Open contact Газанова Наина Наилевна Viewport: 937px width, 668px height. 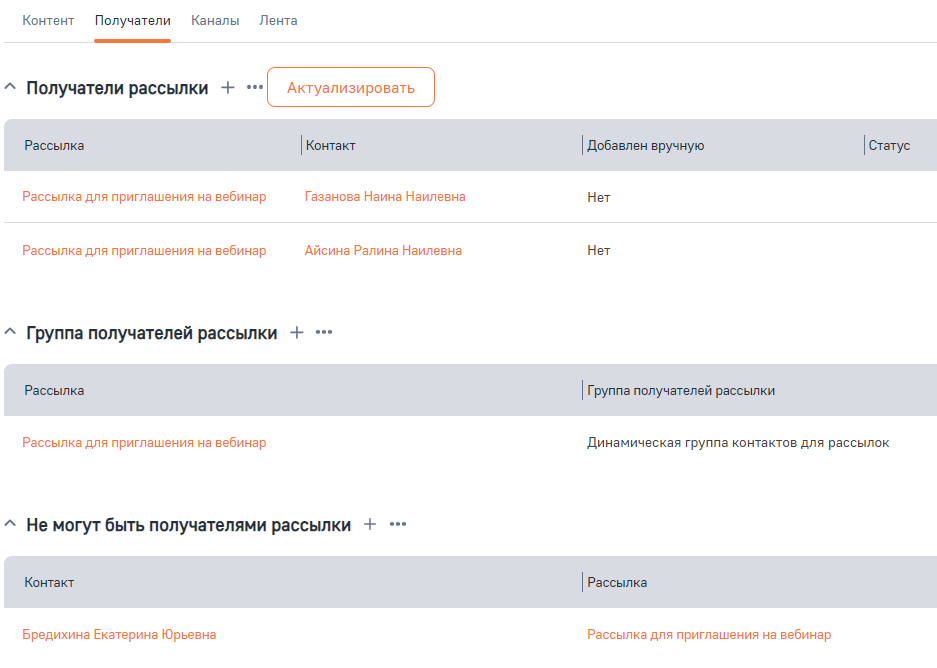click(x=385, y=197)
